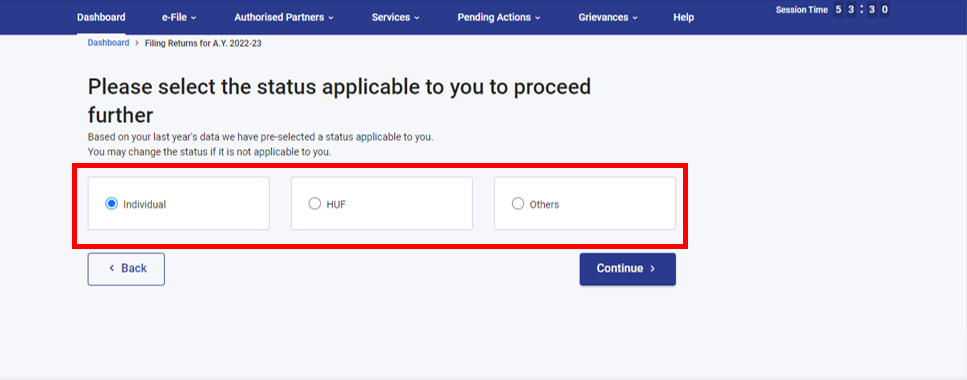Open the Pending Actions dropdown

[499, 17]
